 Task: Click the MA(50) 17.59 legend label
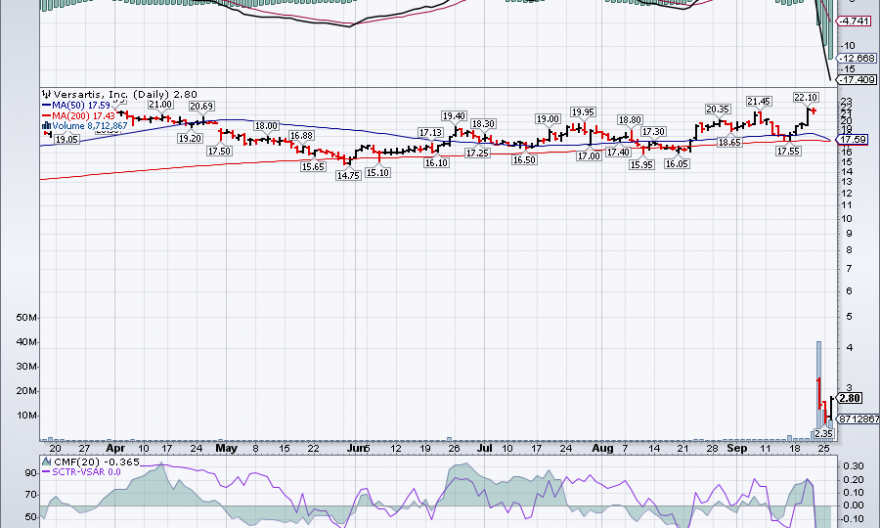pos(82,105)
